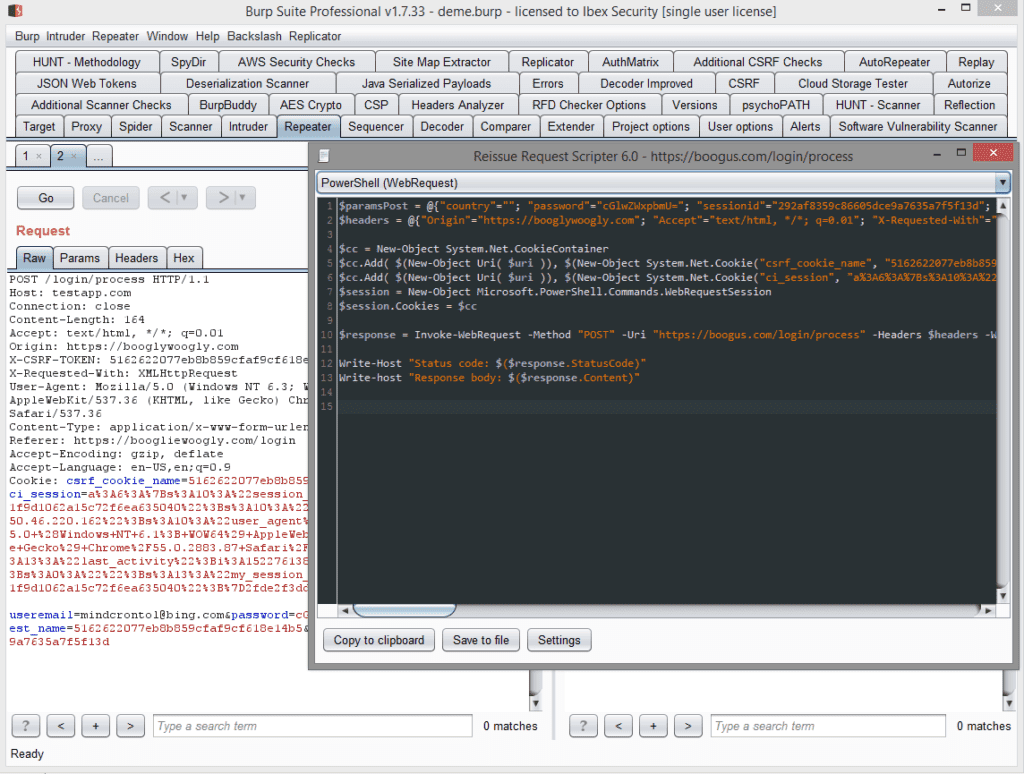1024x774 pixels.
Task: Open the Extender tab
Action: pyautogui.click(x=571, y=127)
